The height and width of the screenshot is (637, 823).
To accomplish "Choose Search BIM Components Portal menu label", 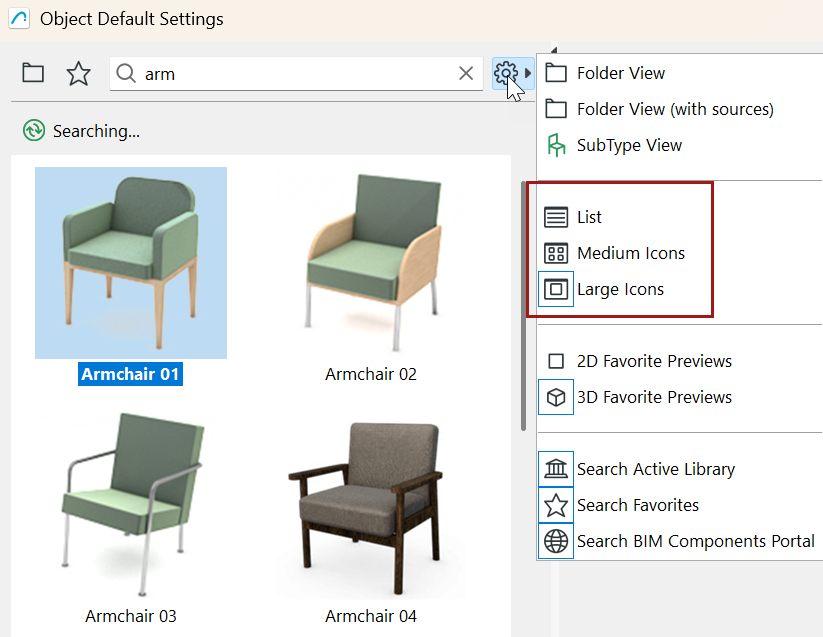I will pos(695,541).
